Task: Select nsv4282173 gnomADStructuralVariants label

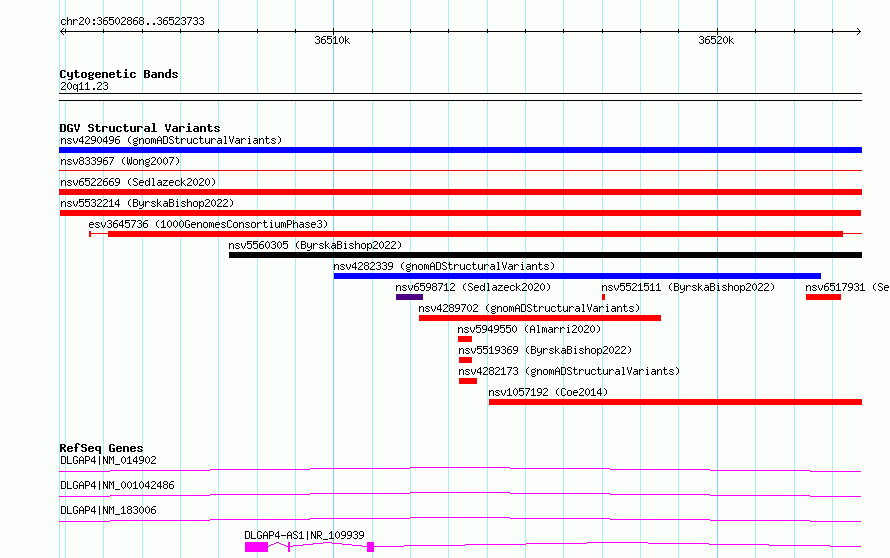Action: click(569, 371)
